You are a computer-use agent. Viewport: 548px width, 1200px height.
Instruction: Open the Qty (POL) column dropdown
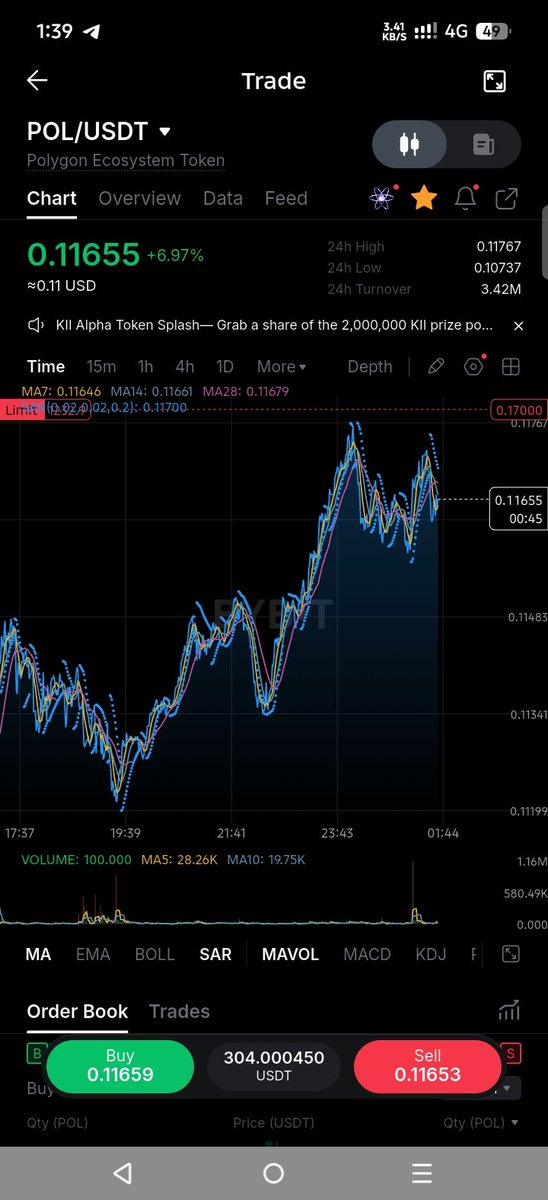click(x=481, y=1123)
